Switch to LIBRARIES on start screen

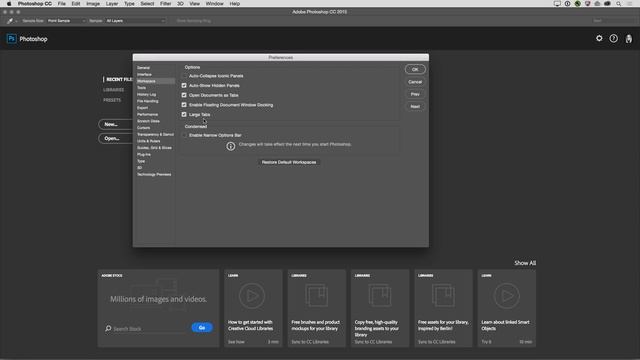click(x=113, y=90)
